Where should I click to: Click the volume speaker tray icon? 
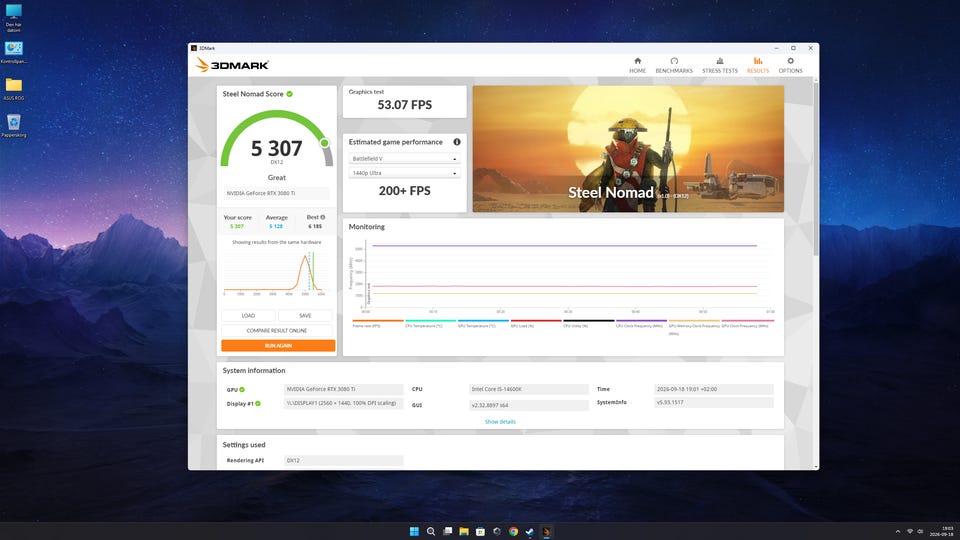pos(920,531)
